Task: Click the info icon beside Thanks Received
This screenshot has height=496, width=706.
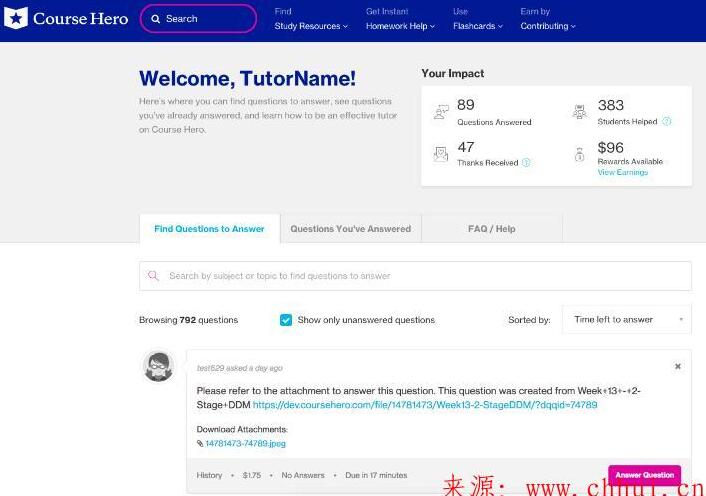Action: [x=526, y=162]
